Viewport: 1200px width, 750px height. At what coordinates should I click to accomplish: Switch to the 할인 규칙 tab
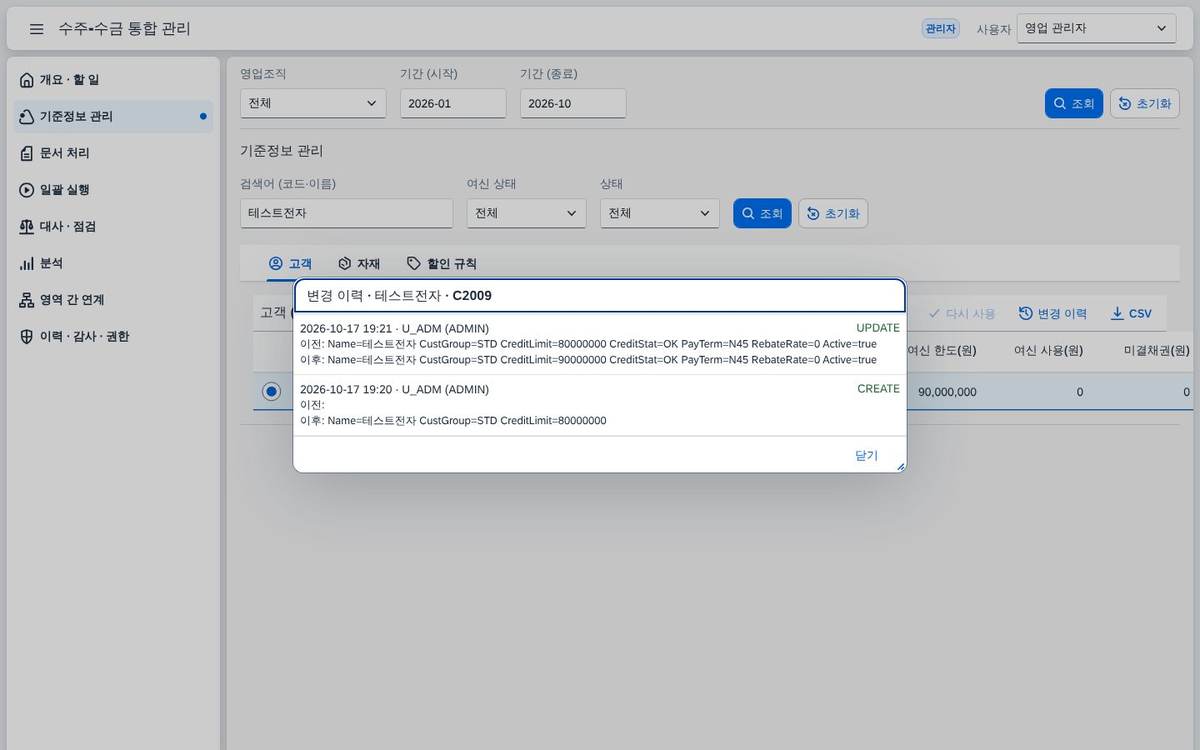[441, 264]
